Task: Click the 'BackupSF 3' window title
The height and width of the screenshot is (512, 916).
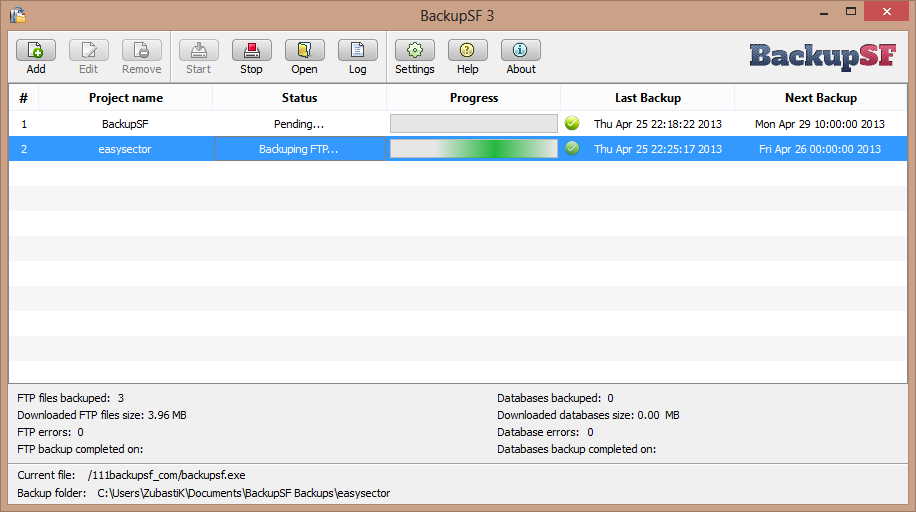Action: tap(457, 16)
